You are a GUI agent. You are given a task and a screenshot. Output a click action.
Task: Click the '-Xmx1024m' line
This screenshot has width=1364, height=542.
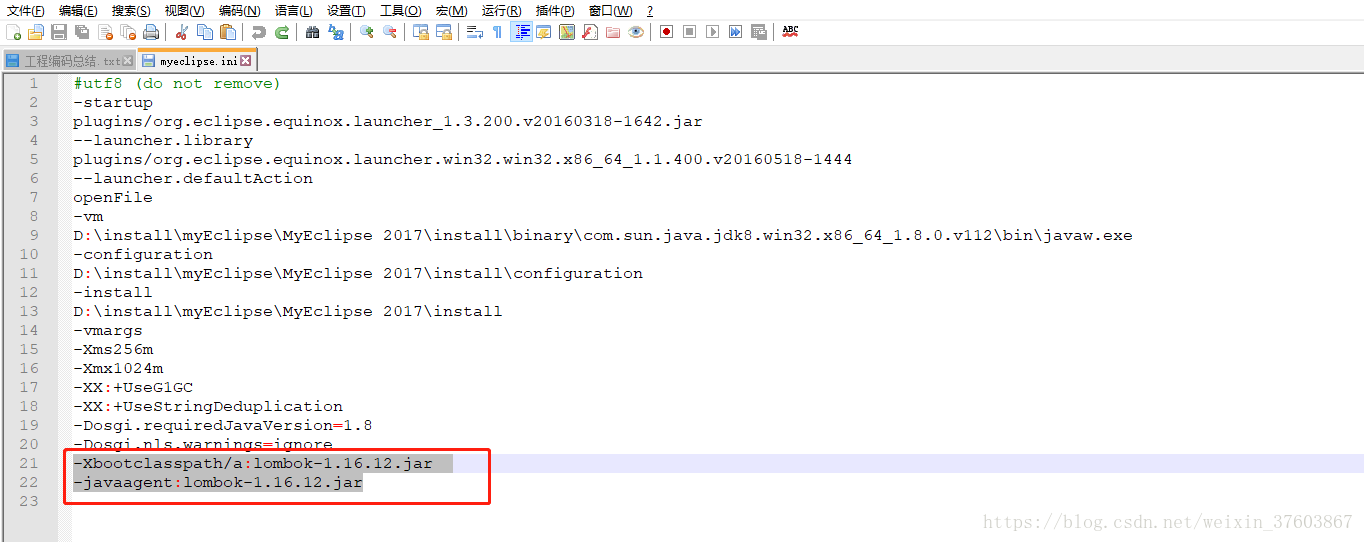point(118,369)
